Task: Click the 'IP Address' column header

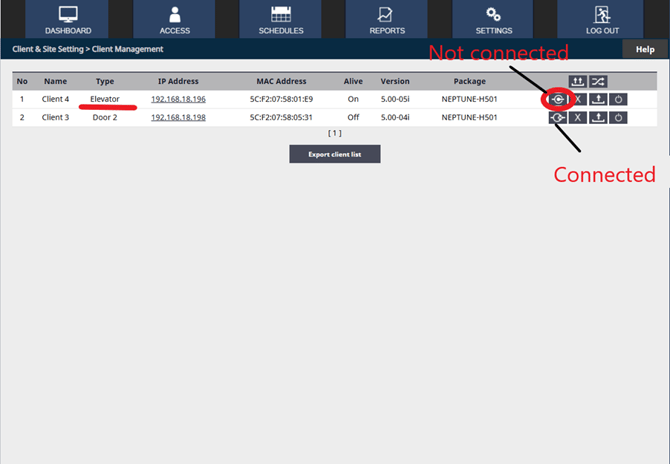Action: (x=178, y=81)
